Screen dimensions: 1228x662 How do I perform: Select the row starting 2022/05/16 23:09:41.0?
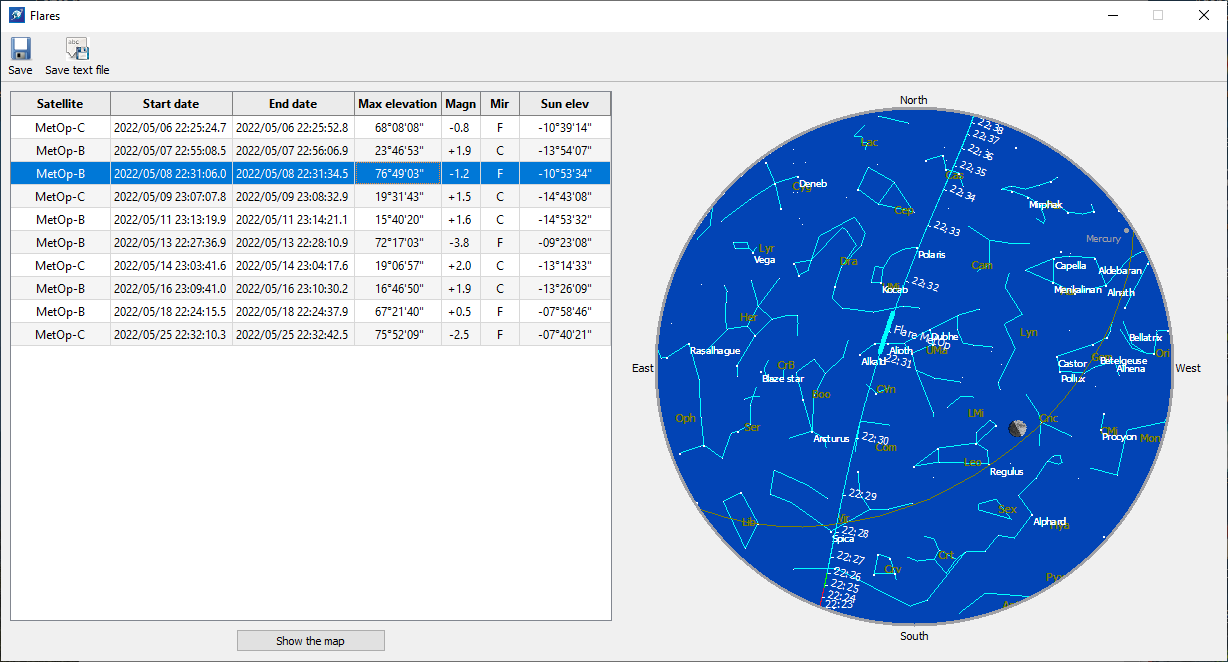(311, 289)
